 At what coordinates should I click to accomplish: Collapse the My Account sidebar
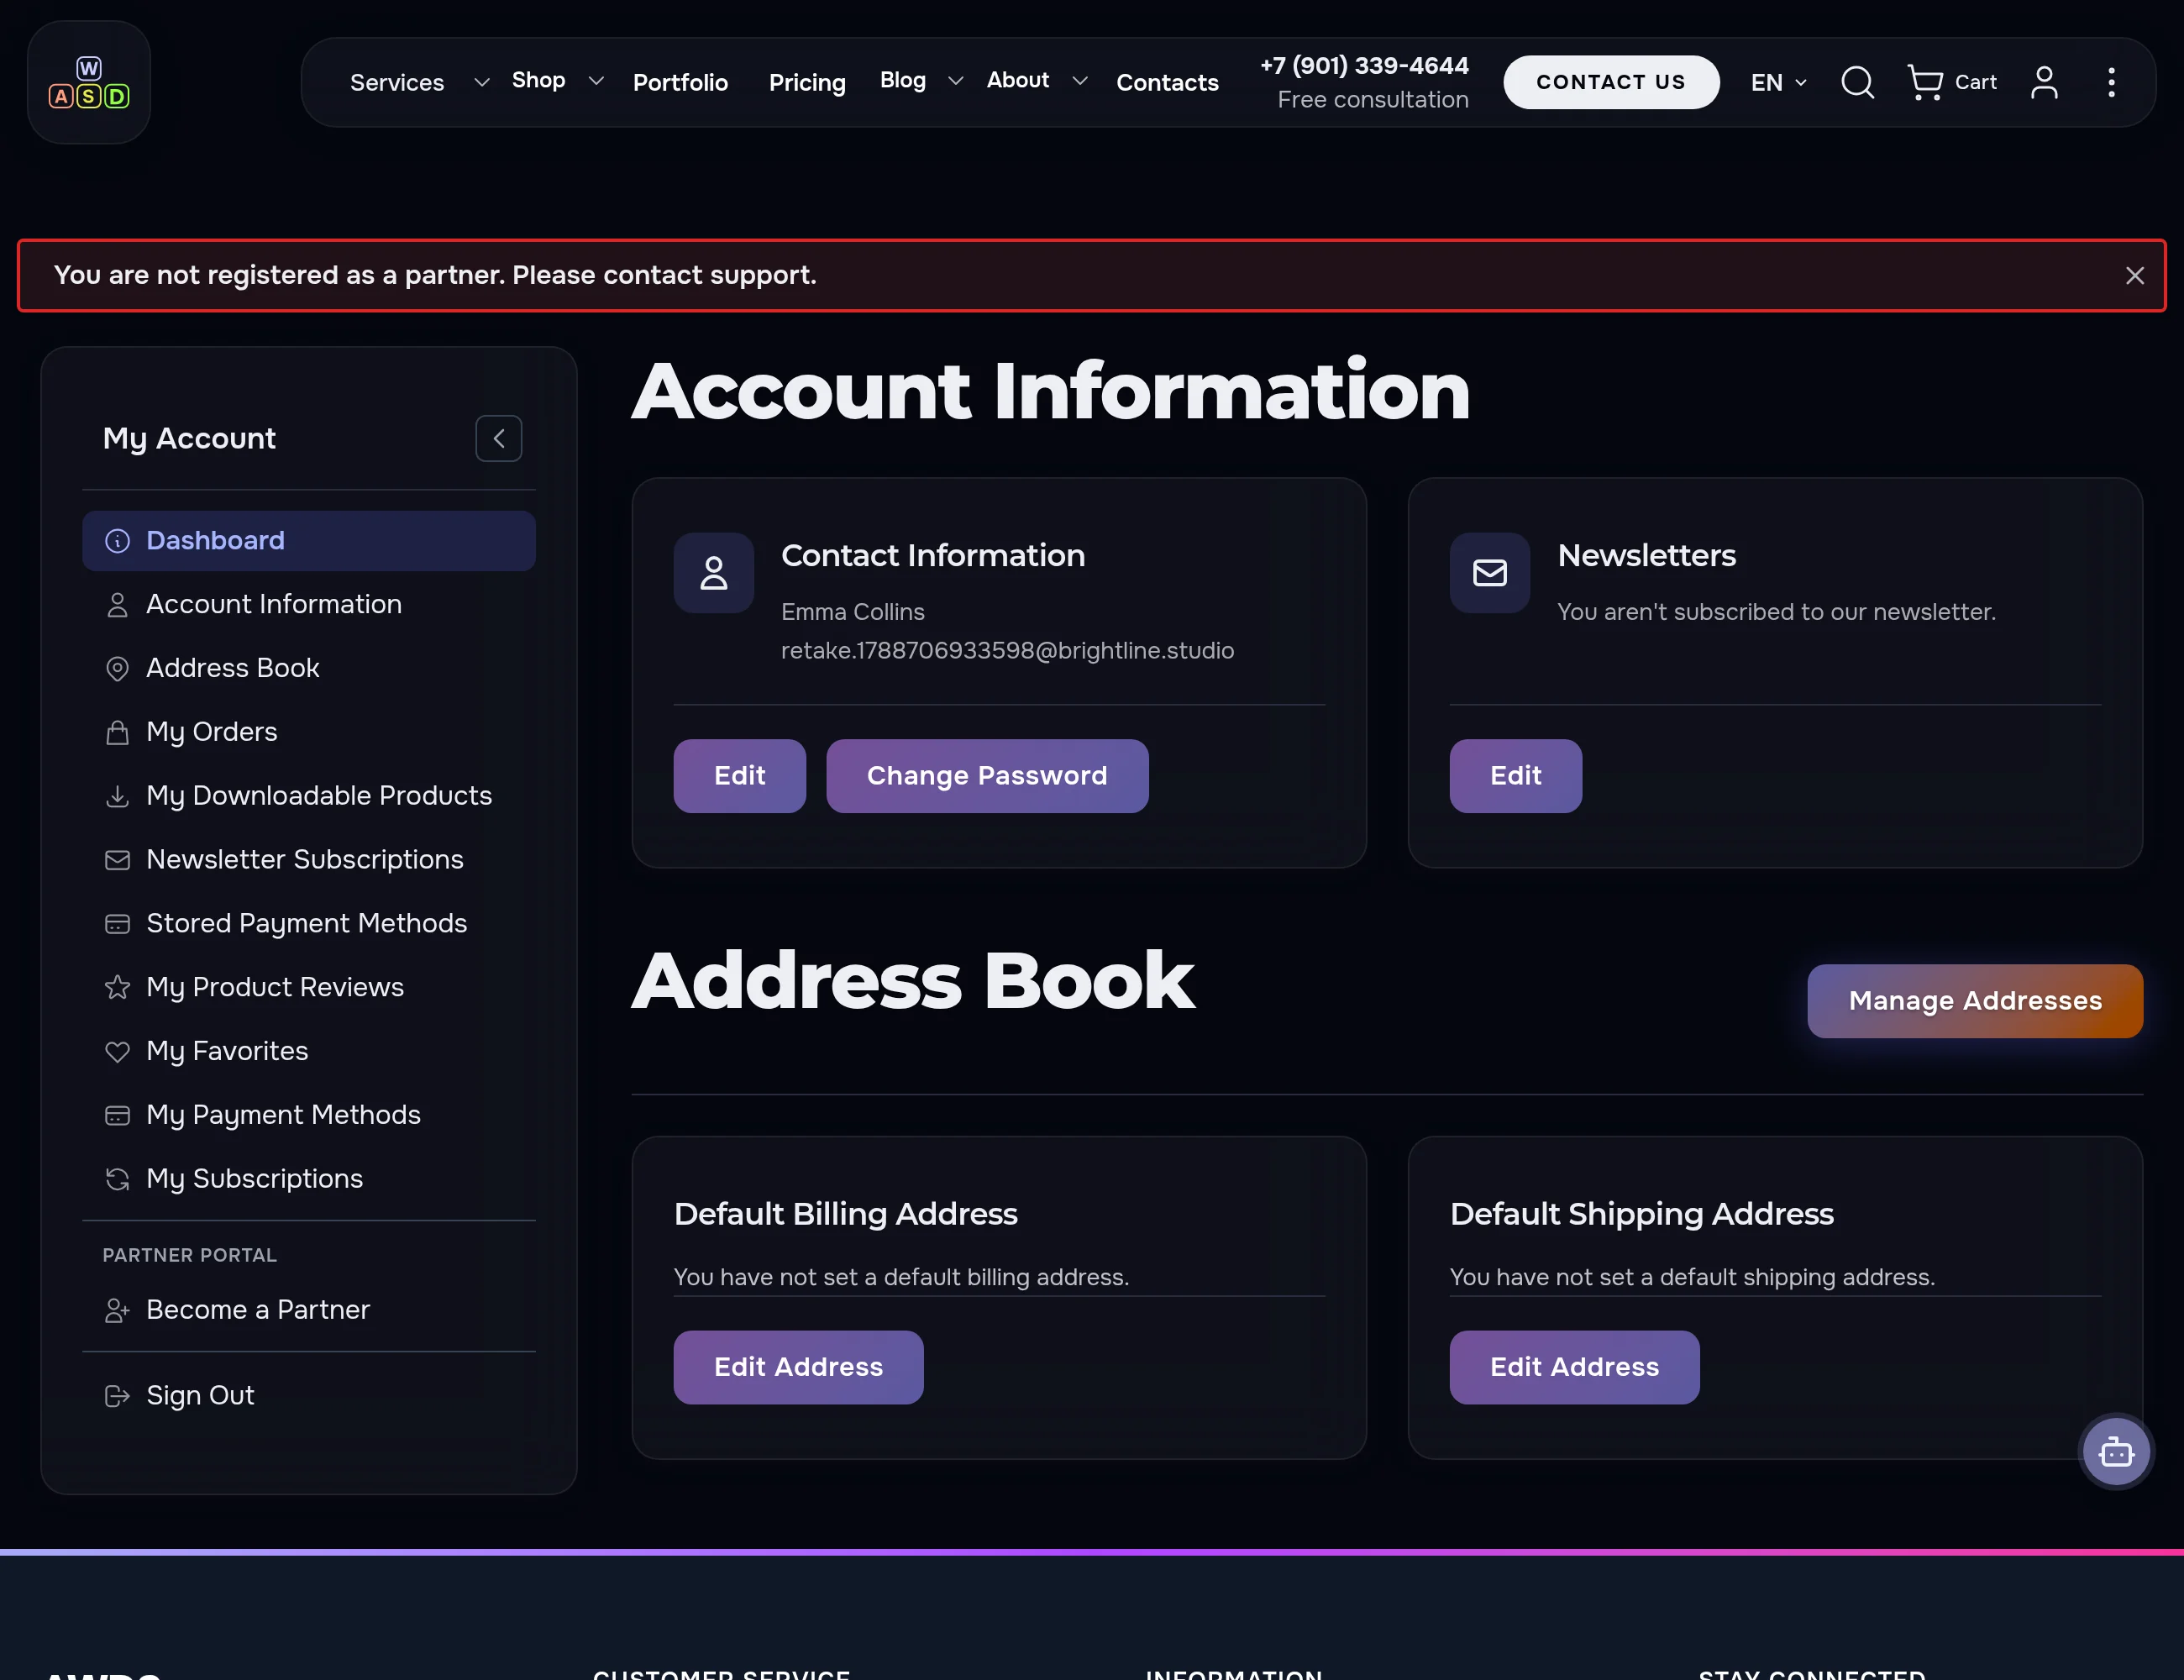tap(498, 438)
